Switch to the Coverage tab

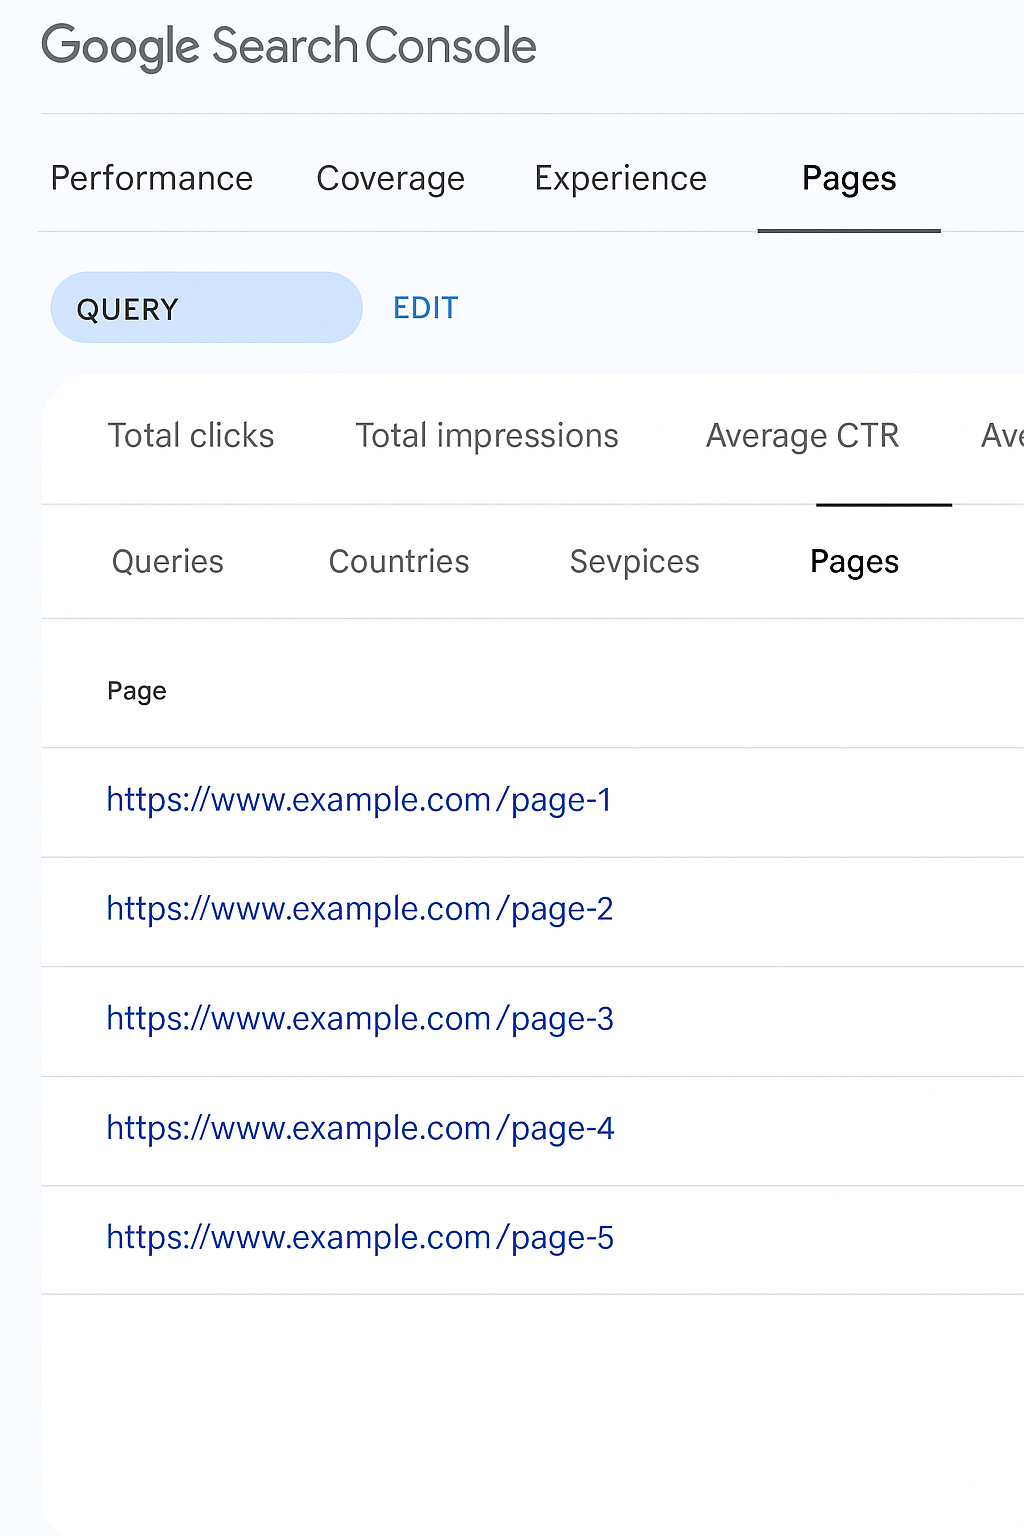point(390,178)
